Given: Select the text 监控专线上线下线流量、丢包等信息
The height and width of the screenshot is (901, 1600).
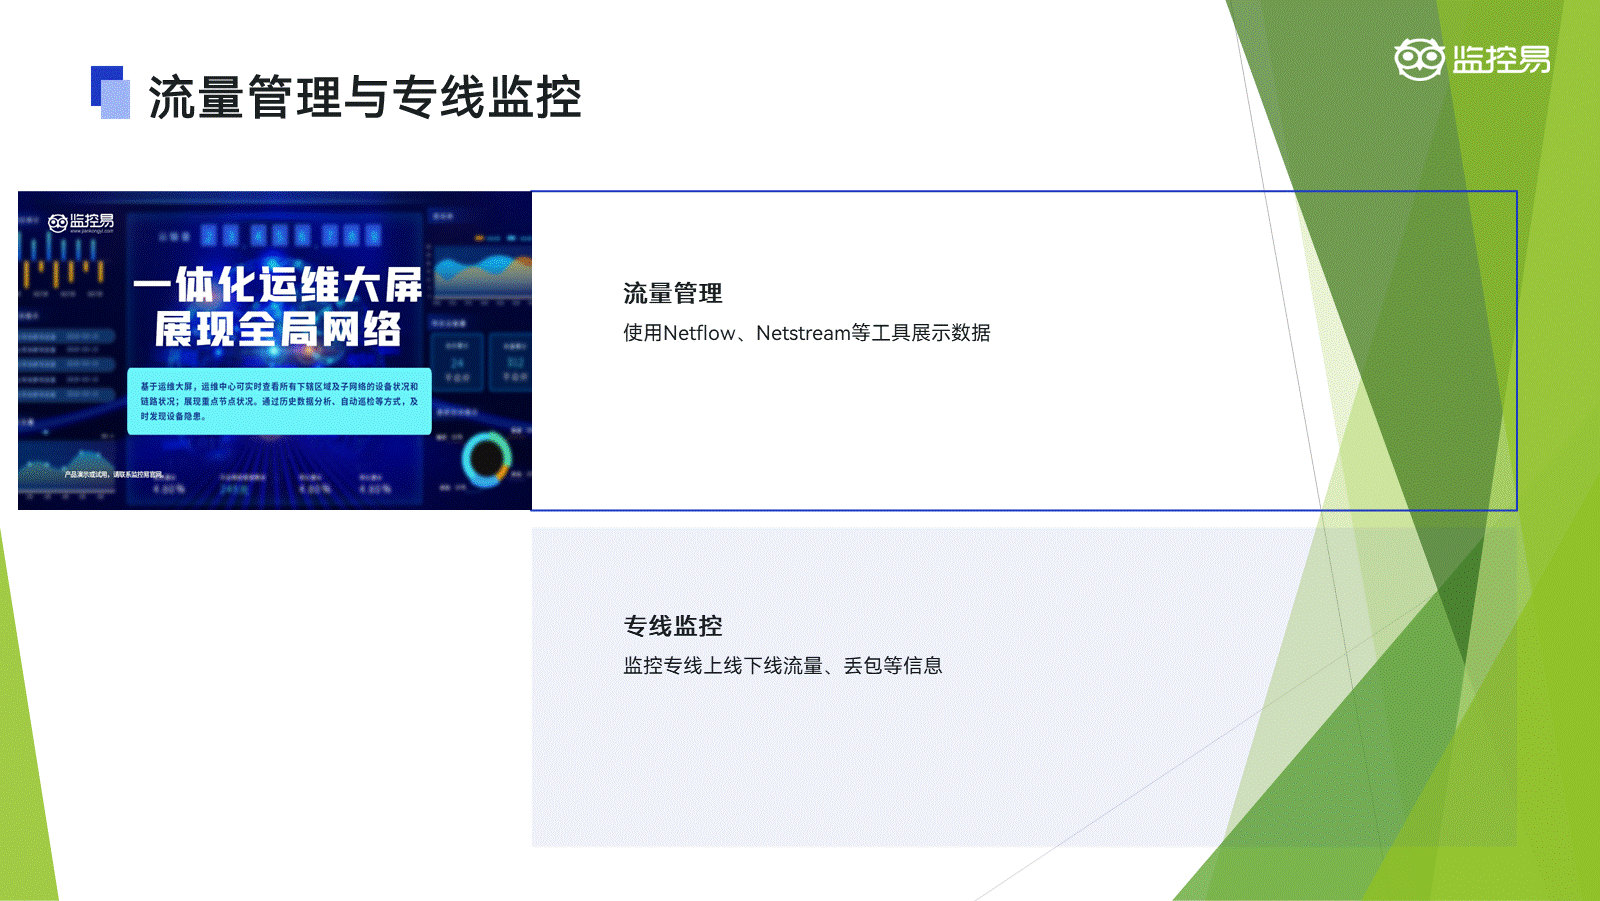Looking at the screenshot, I should [782, 666].
